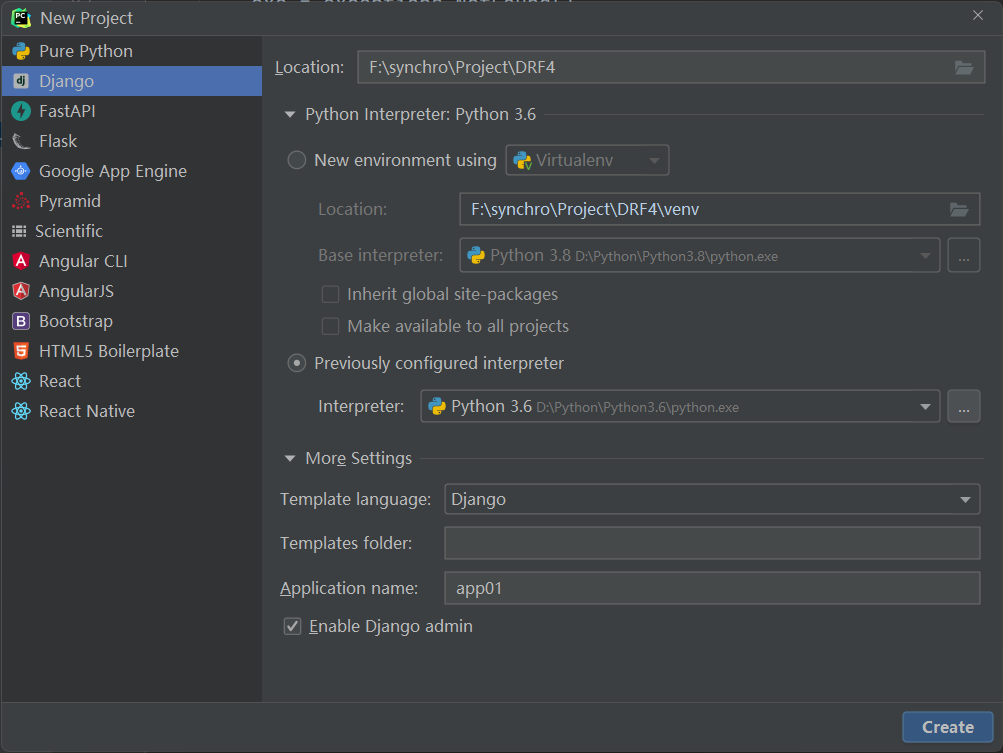Click the Pyramid project icon
1003x753 pixels.
(x=20, y=201)
